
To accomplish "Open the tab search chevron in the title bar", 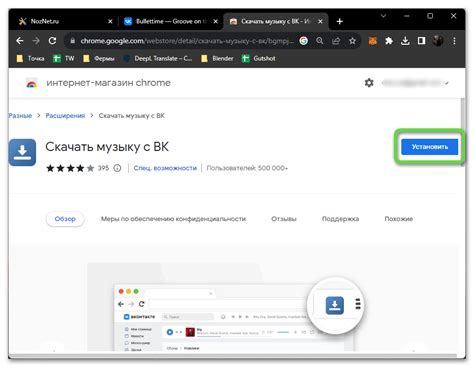I will 383,16.
